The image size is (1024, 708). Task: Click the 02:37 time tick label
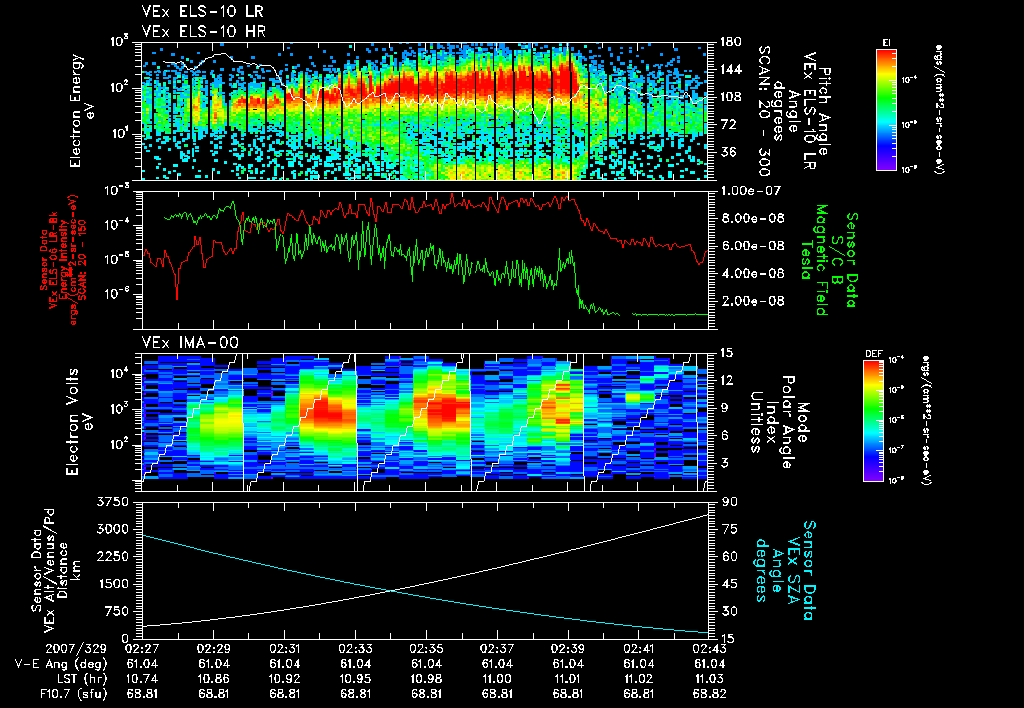[497, 649]
